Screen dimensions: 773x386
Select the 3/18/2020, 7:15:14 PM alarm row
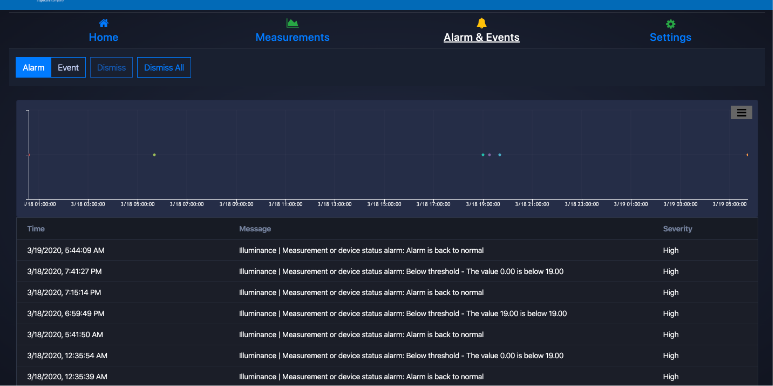pos(387,292)
